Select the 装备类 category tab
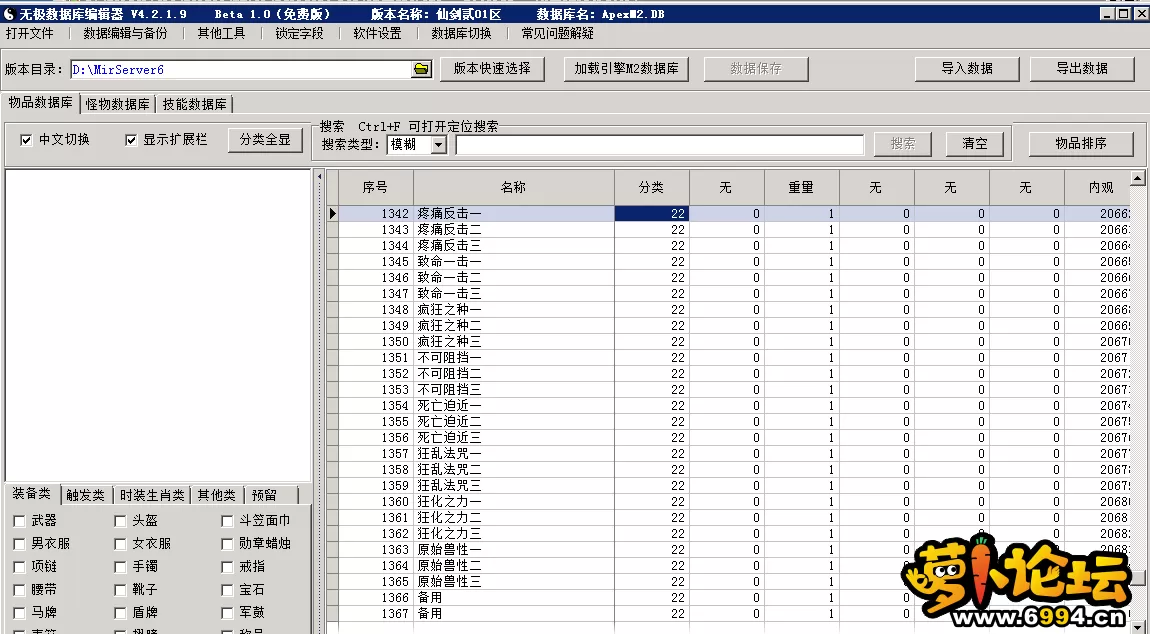The height and width of the screenshot is (634, 1150). tap(32, 494)
